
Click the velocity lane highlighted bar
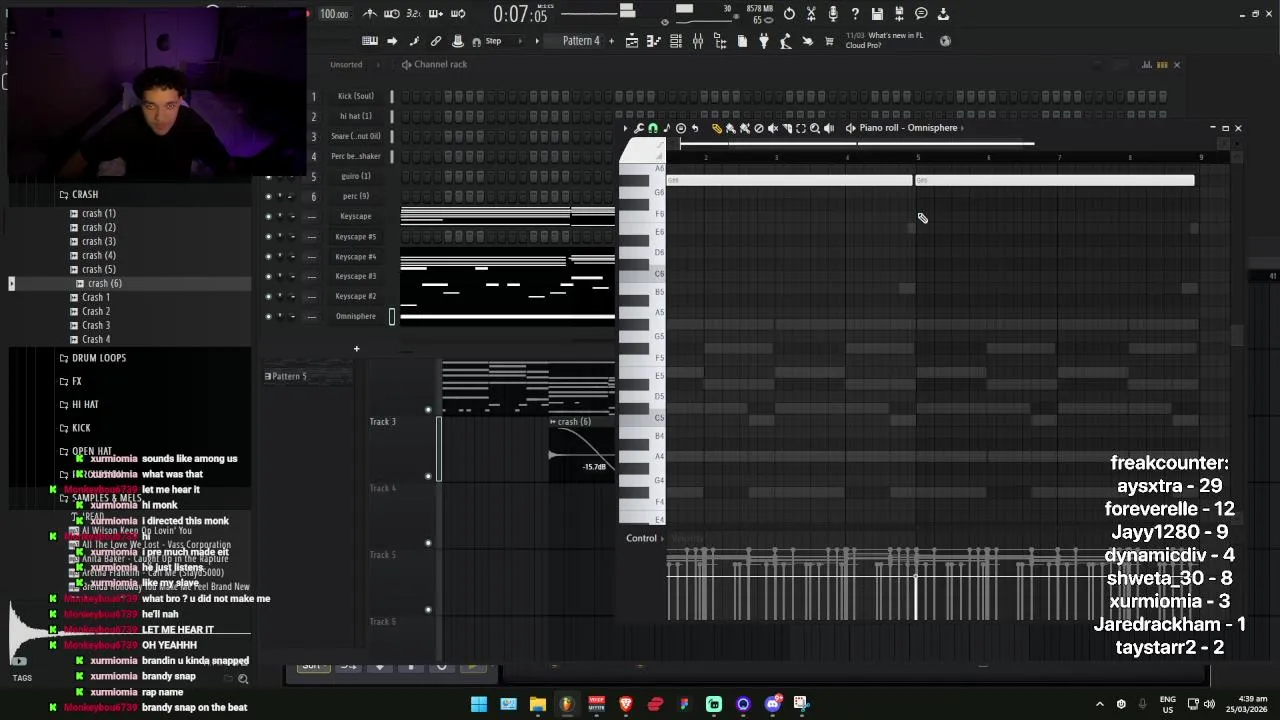915,598
